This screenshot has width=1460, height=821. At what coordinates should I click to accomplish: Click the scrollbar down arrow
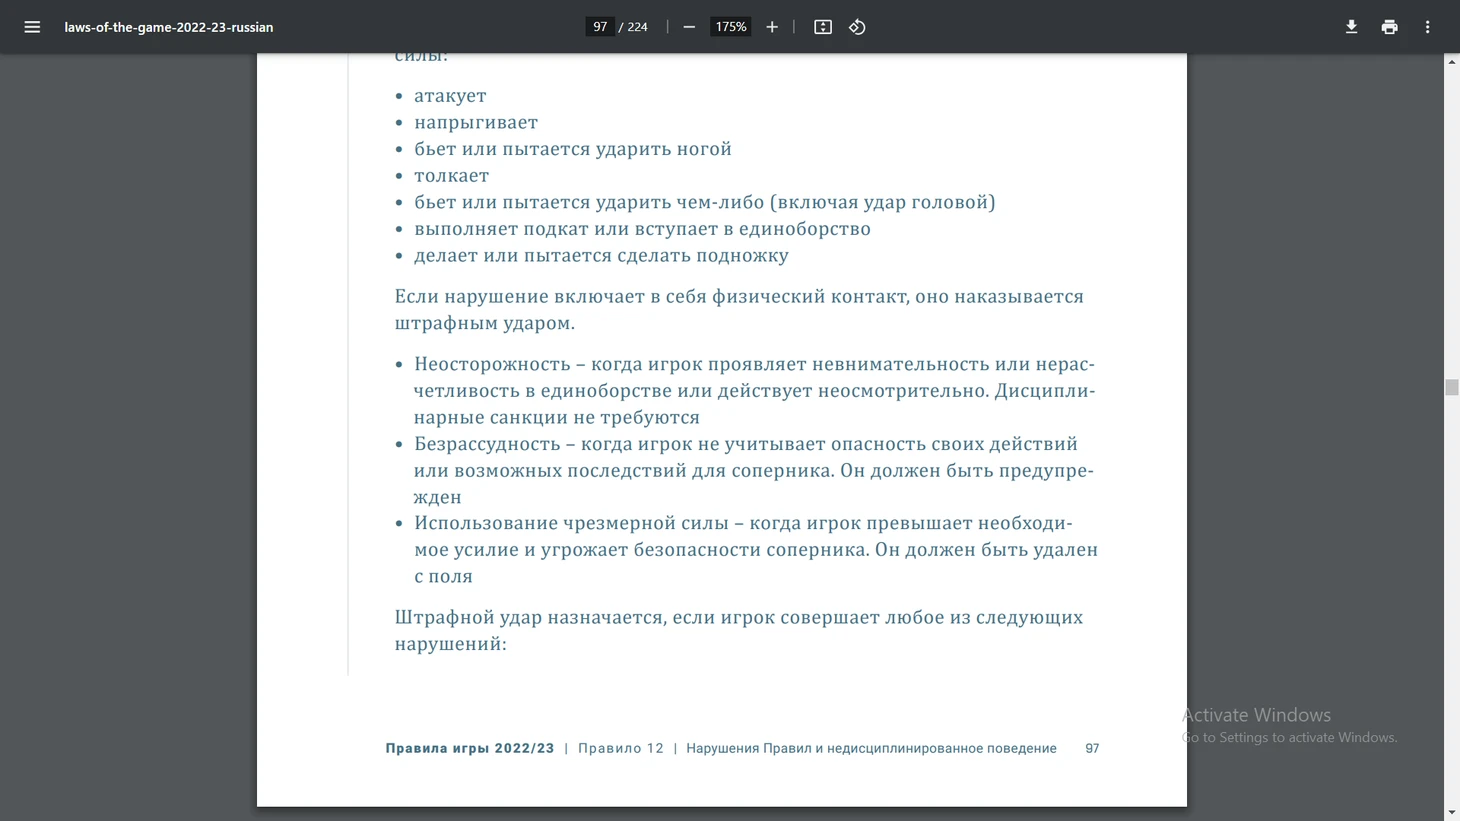tap(1451, 812)
